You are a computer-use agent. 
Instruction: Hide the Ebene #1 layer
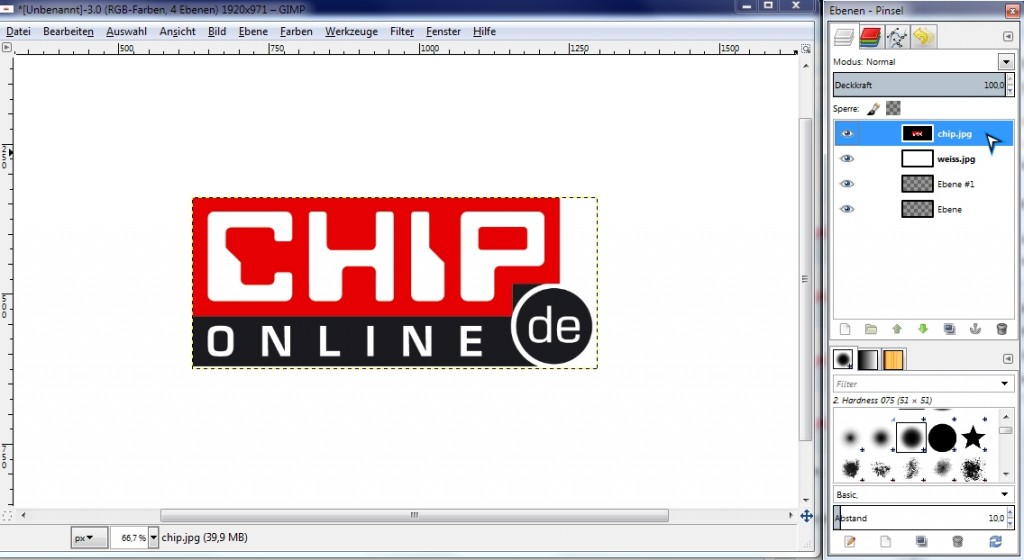[847, 184]
